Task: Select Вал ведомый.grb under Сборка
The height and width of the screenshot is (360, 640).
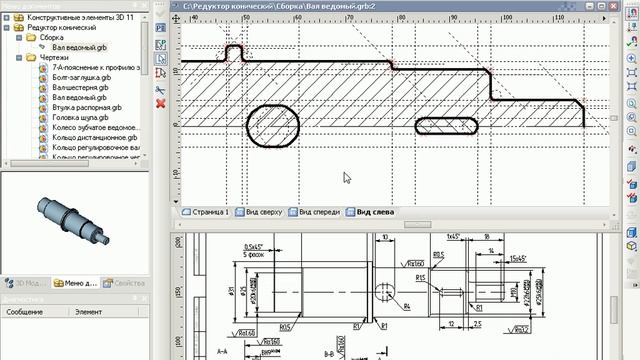Action: [79, 47]
